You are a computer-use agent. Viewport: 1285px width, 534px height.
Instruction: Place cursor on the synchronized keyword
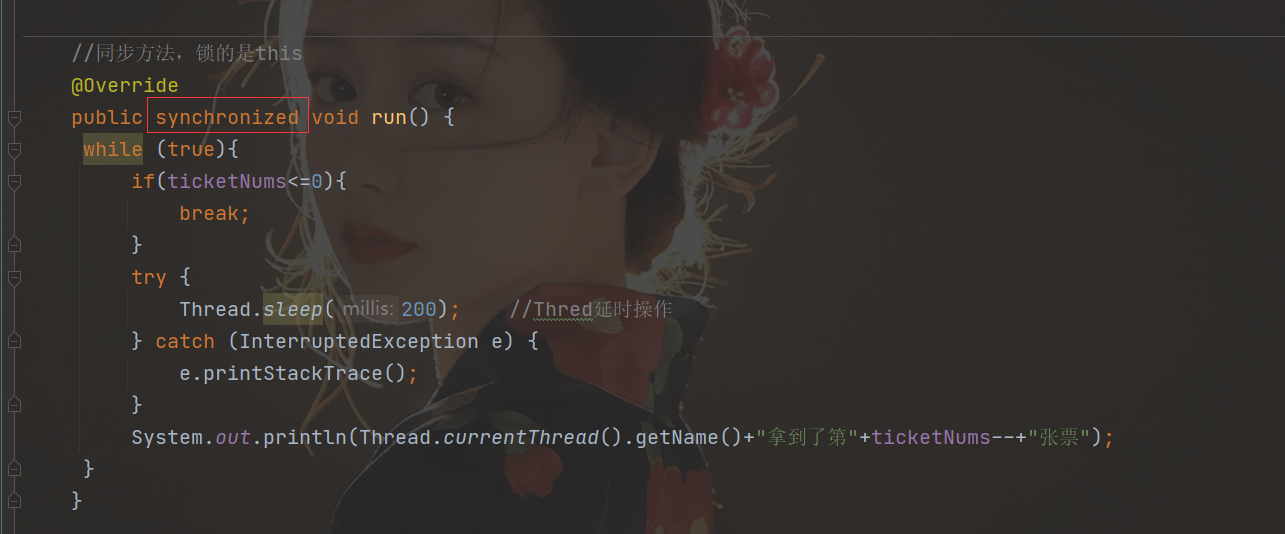(227, 117)
